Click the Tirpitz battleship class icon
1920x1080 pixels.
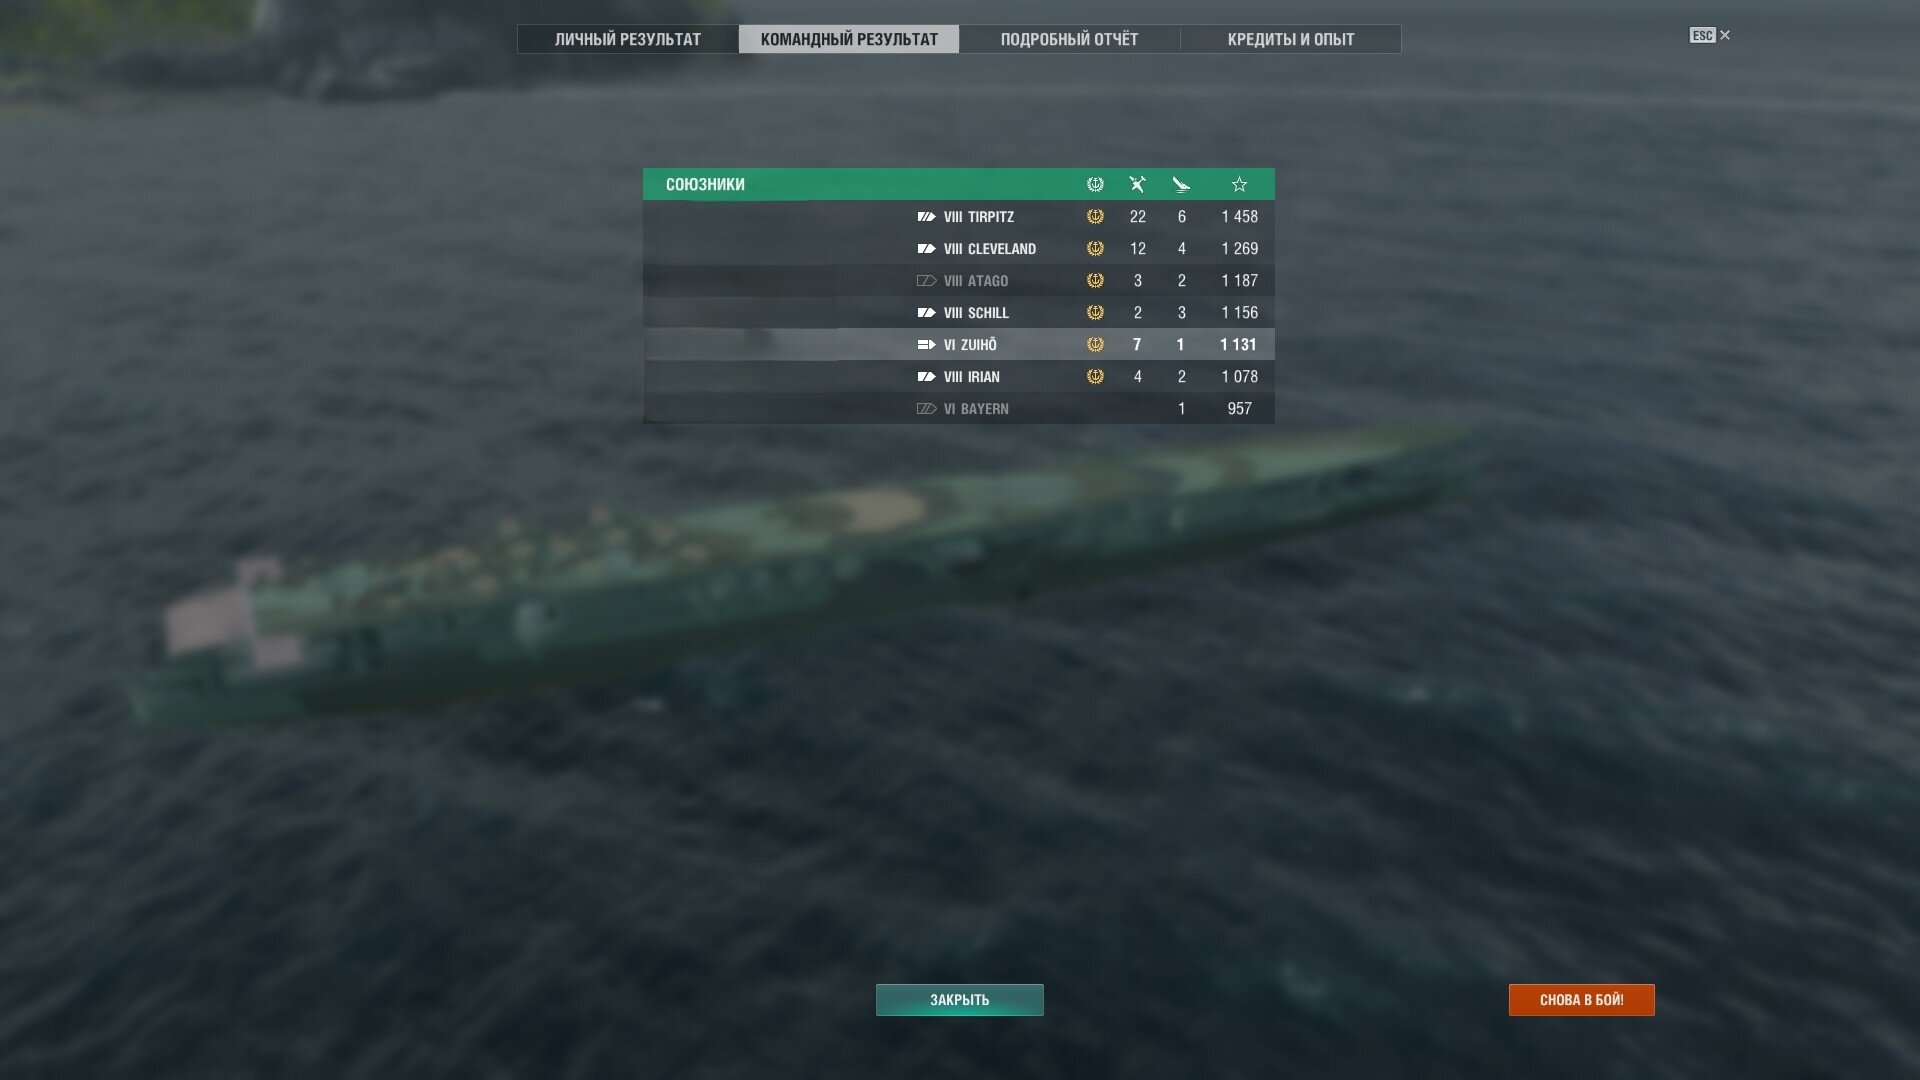[926, 217]
